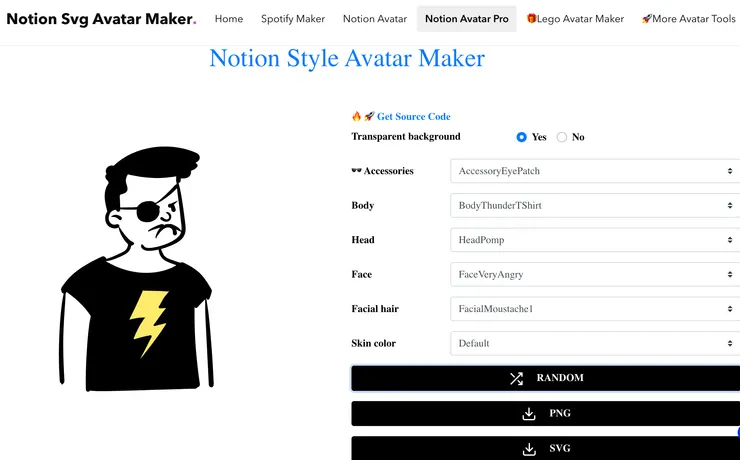The image size is (740, 460).
Task: Open the Accessories dropdown showing AccessoryEyePatch
Action: click(x=595, y=171)
